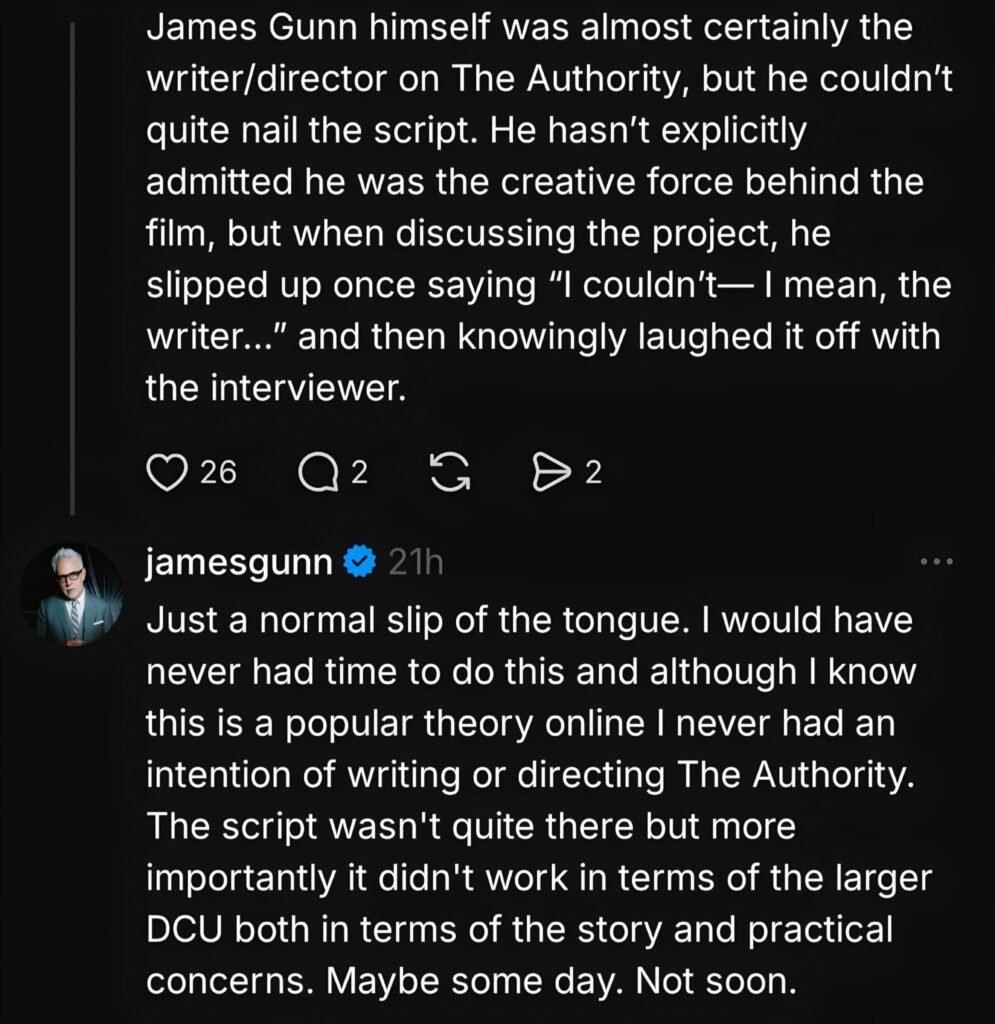Tap the blue verified badge next to jamesgunn
Screen dimensions: 995x1024
(360, 562)
